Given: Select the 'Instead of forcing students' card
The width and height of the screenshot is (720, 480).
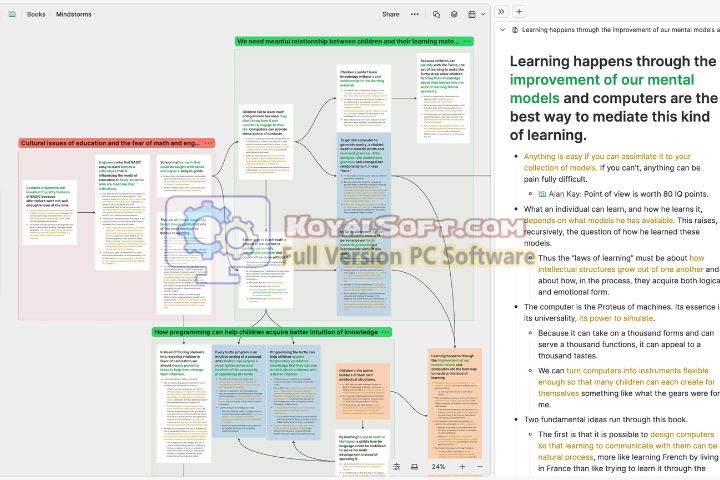Looking at the screenshot, I should [x=184, y=404].
